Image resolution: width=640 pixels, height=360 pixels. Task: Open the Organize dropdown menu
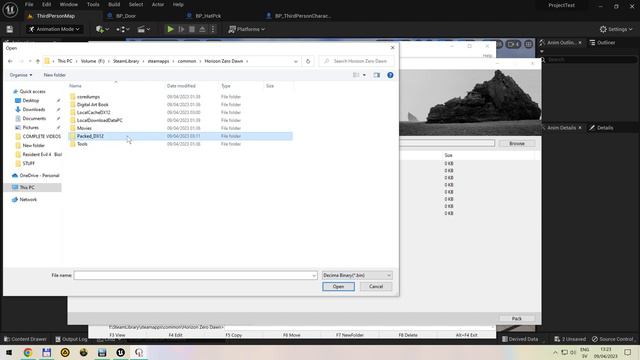[x=21, y=75]
